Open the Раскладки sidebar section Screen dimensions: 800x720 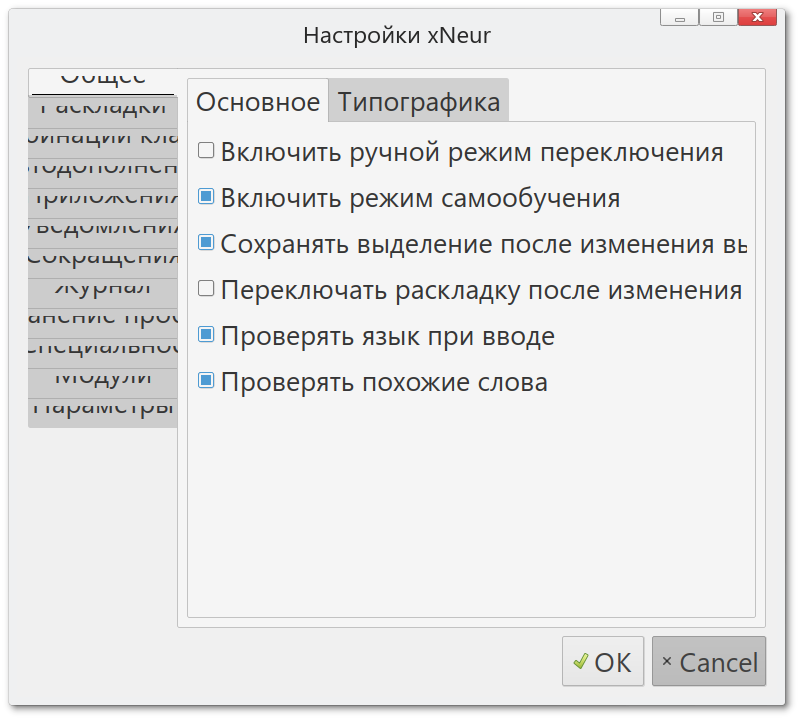pos(103,112)
